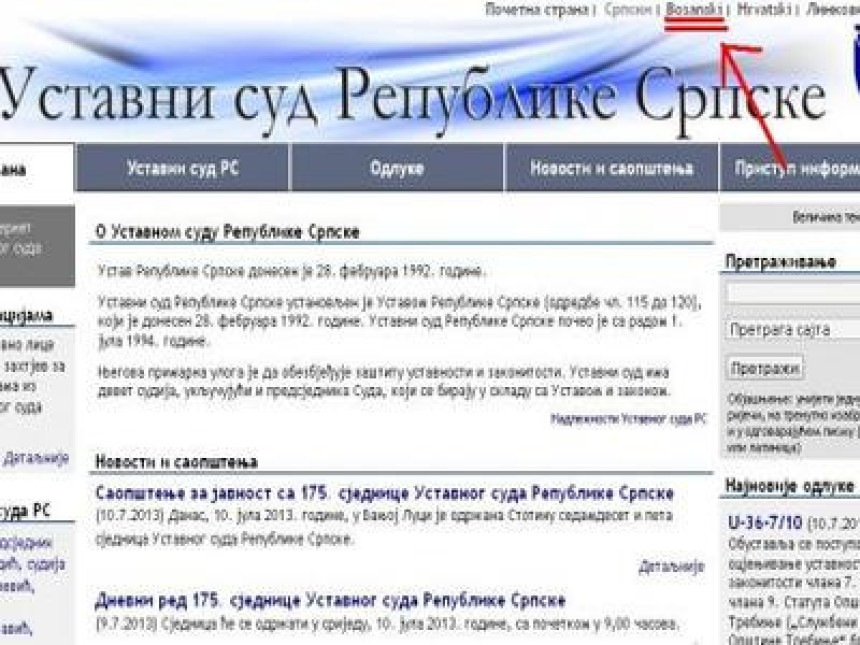The image size is (860, 645).
Task: Click the site search text field
Action: pyautogui.click(x=793, y=293)
